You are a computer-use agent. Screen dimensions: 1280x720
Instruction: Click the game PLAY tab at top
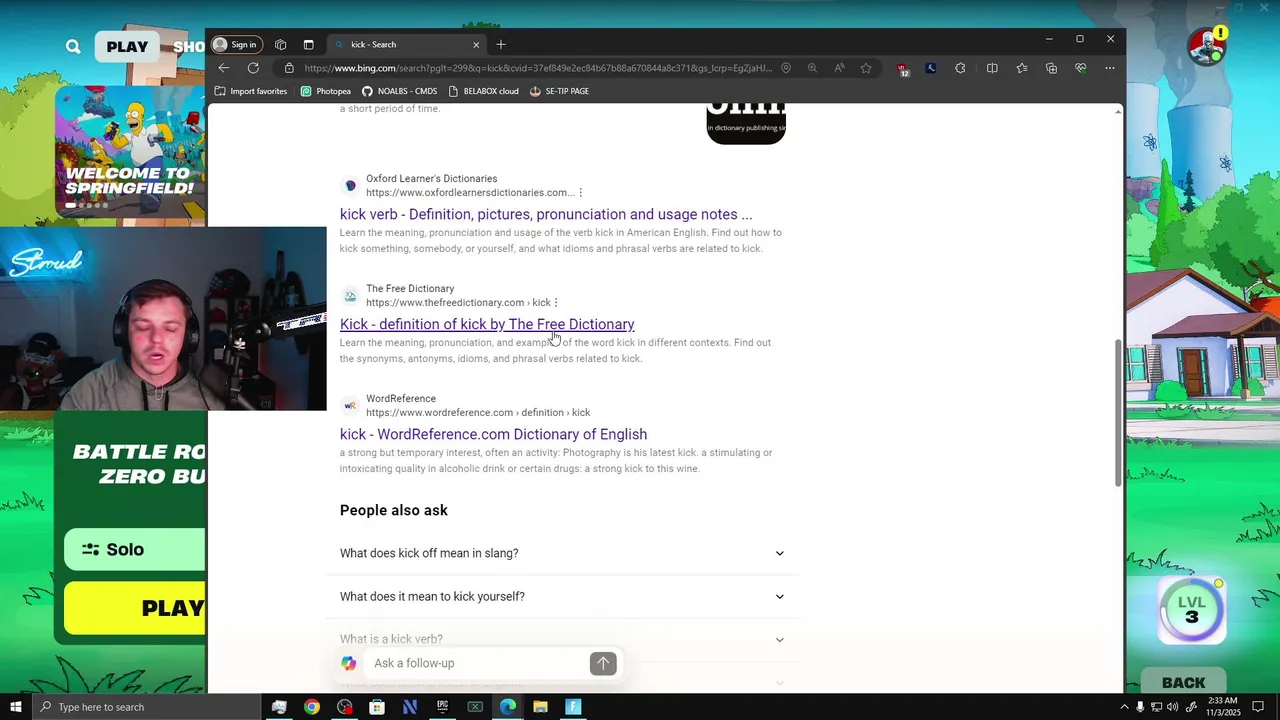pyautogui.click(x=127, y=46)
